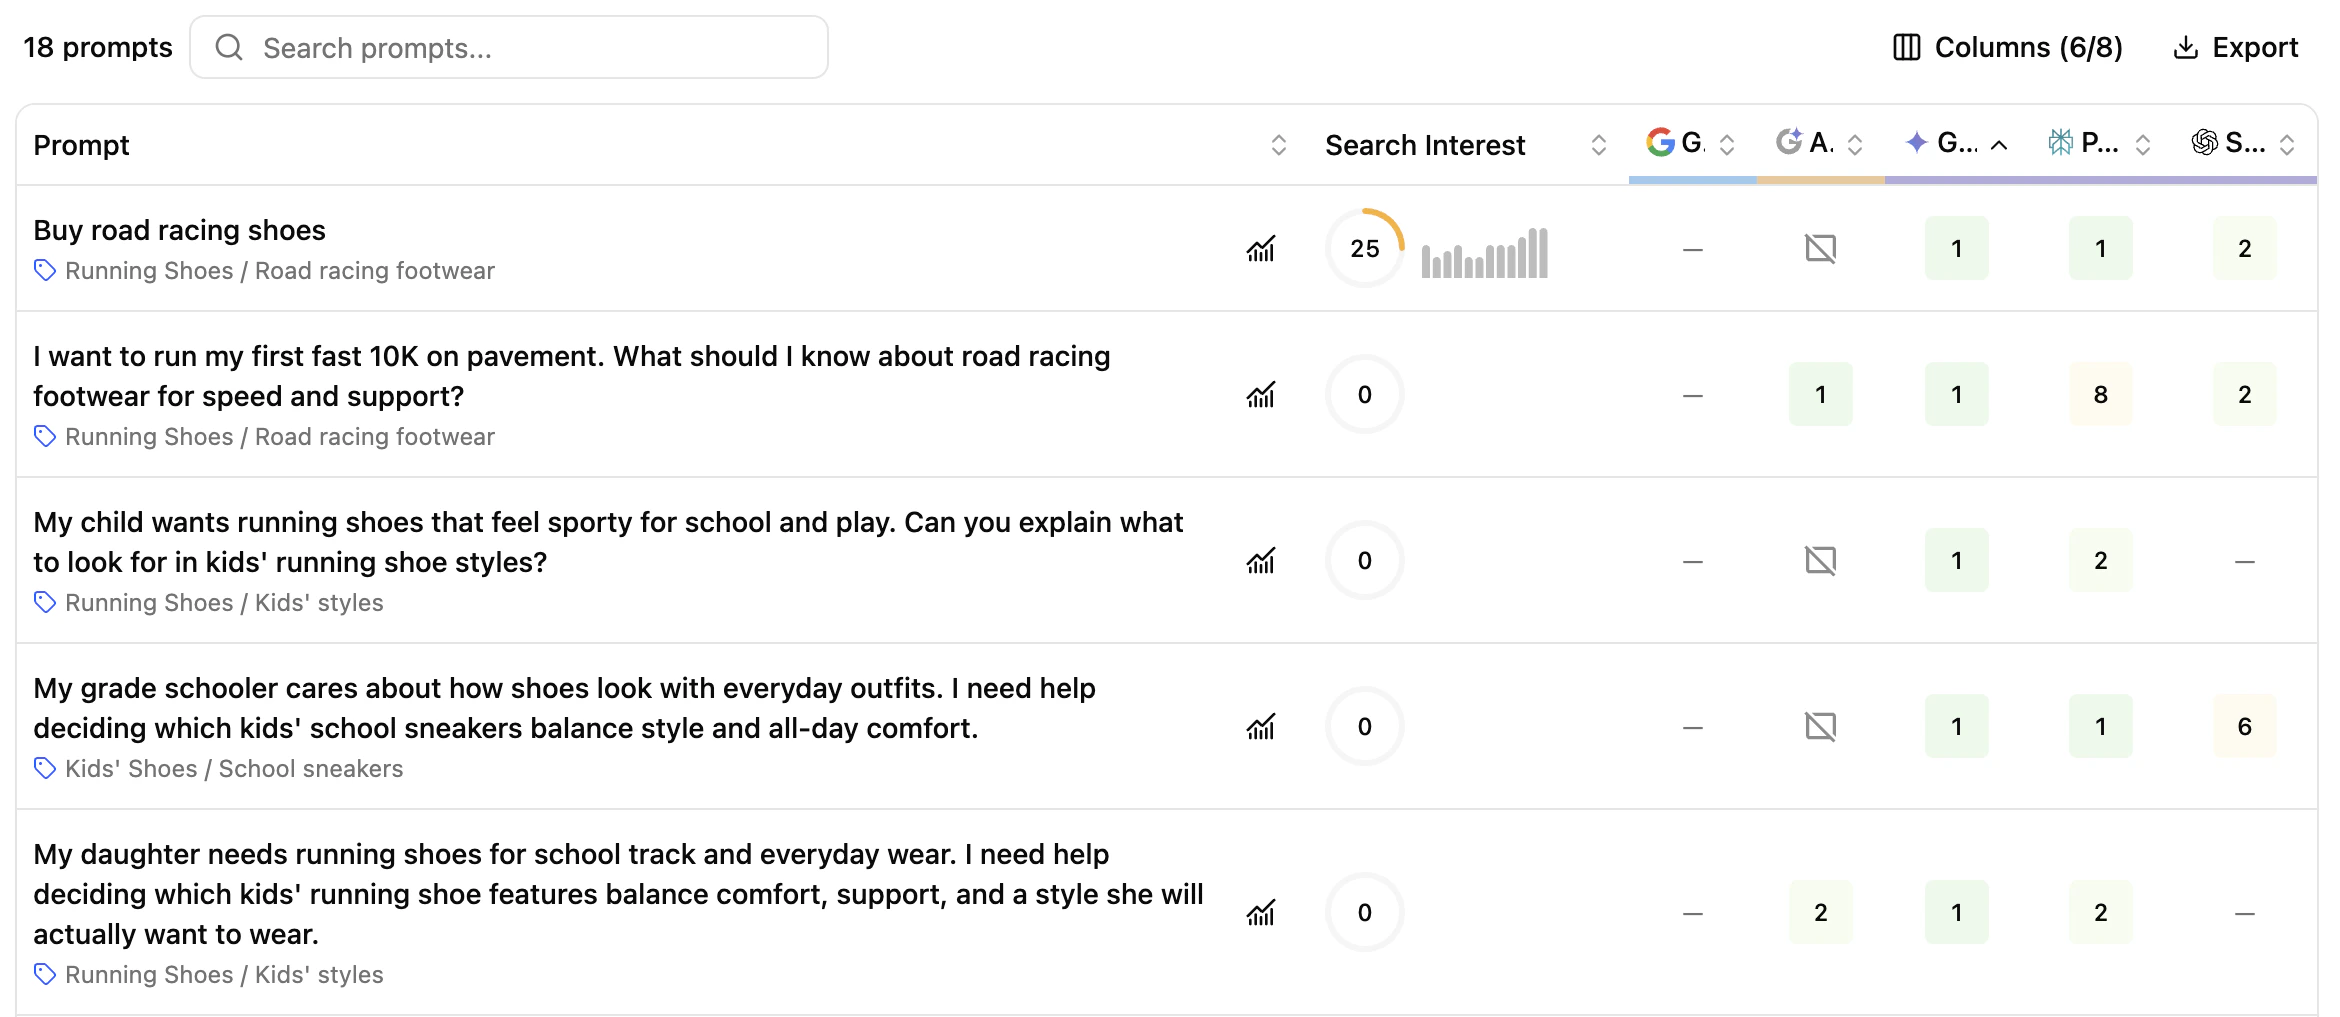Open the trend chart icon in the grade schooler row
The height and width of the screenshot is (1017, 2340).
(1261, 726)
